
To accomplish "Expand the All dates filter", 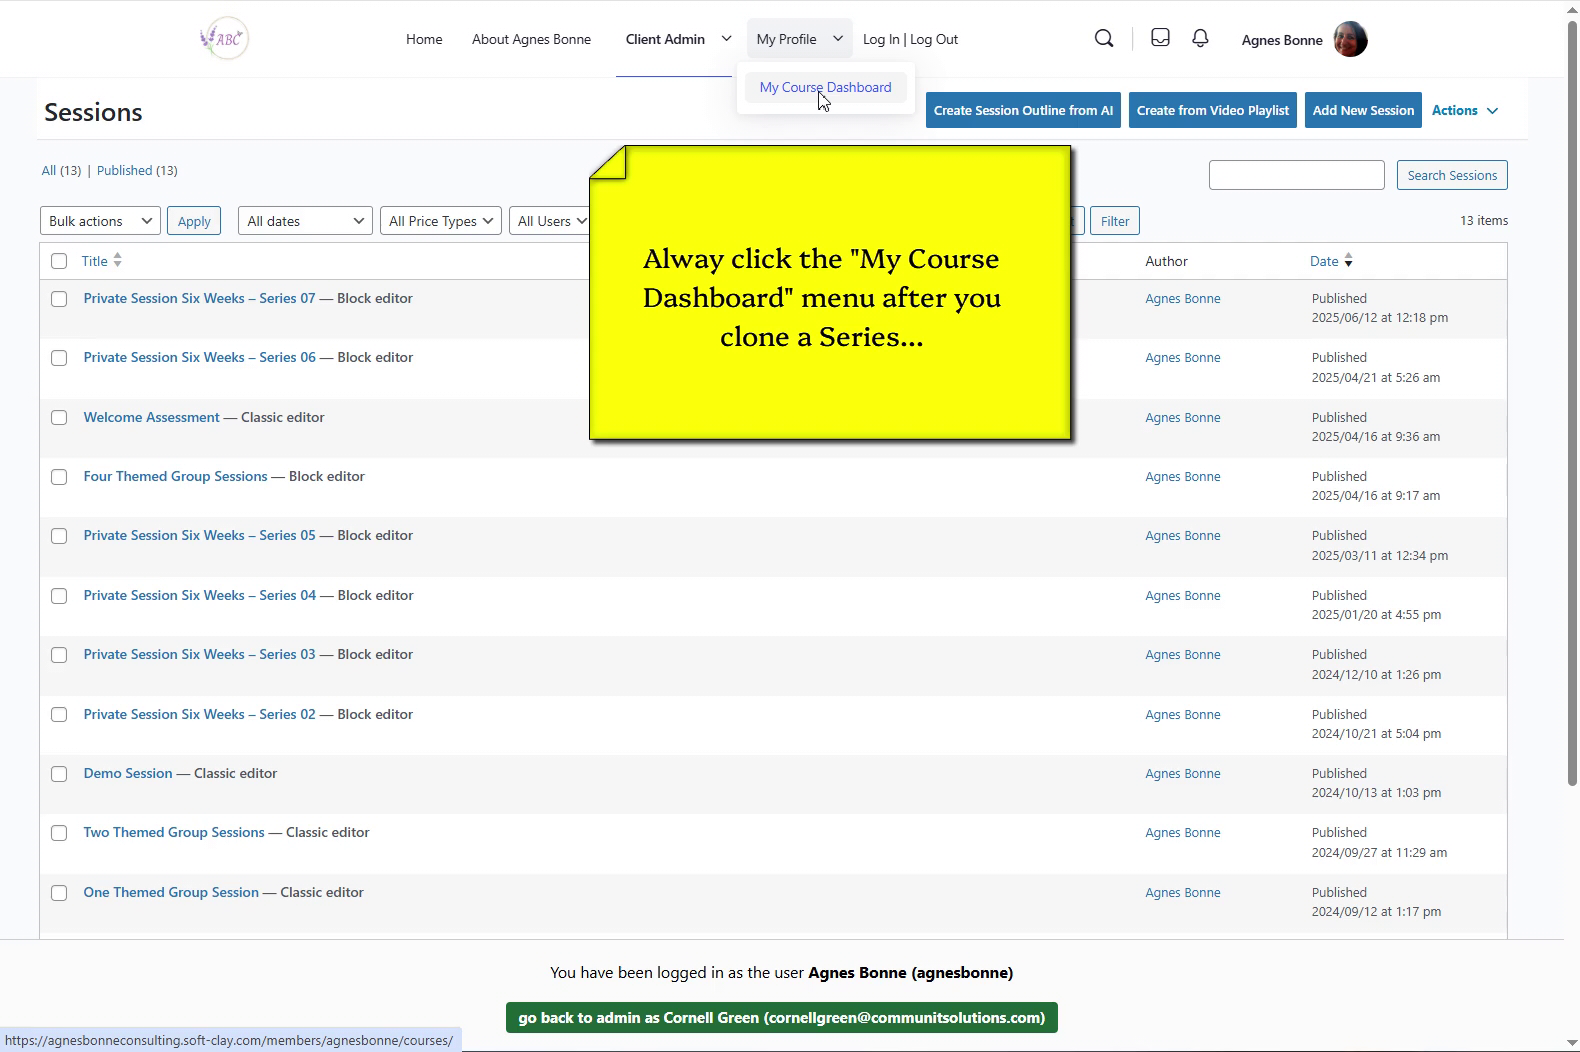I will [x=305, y=221].
